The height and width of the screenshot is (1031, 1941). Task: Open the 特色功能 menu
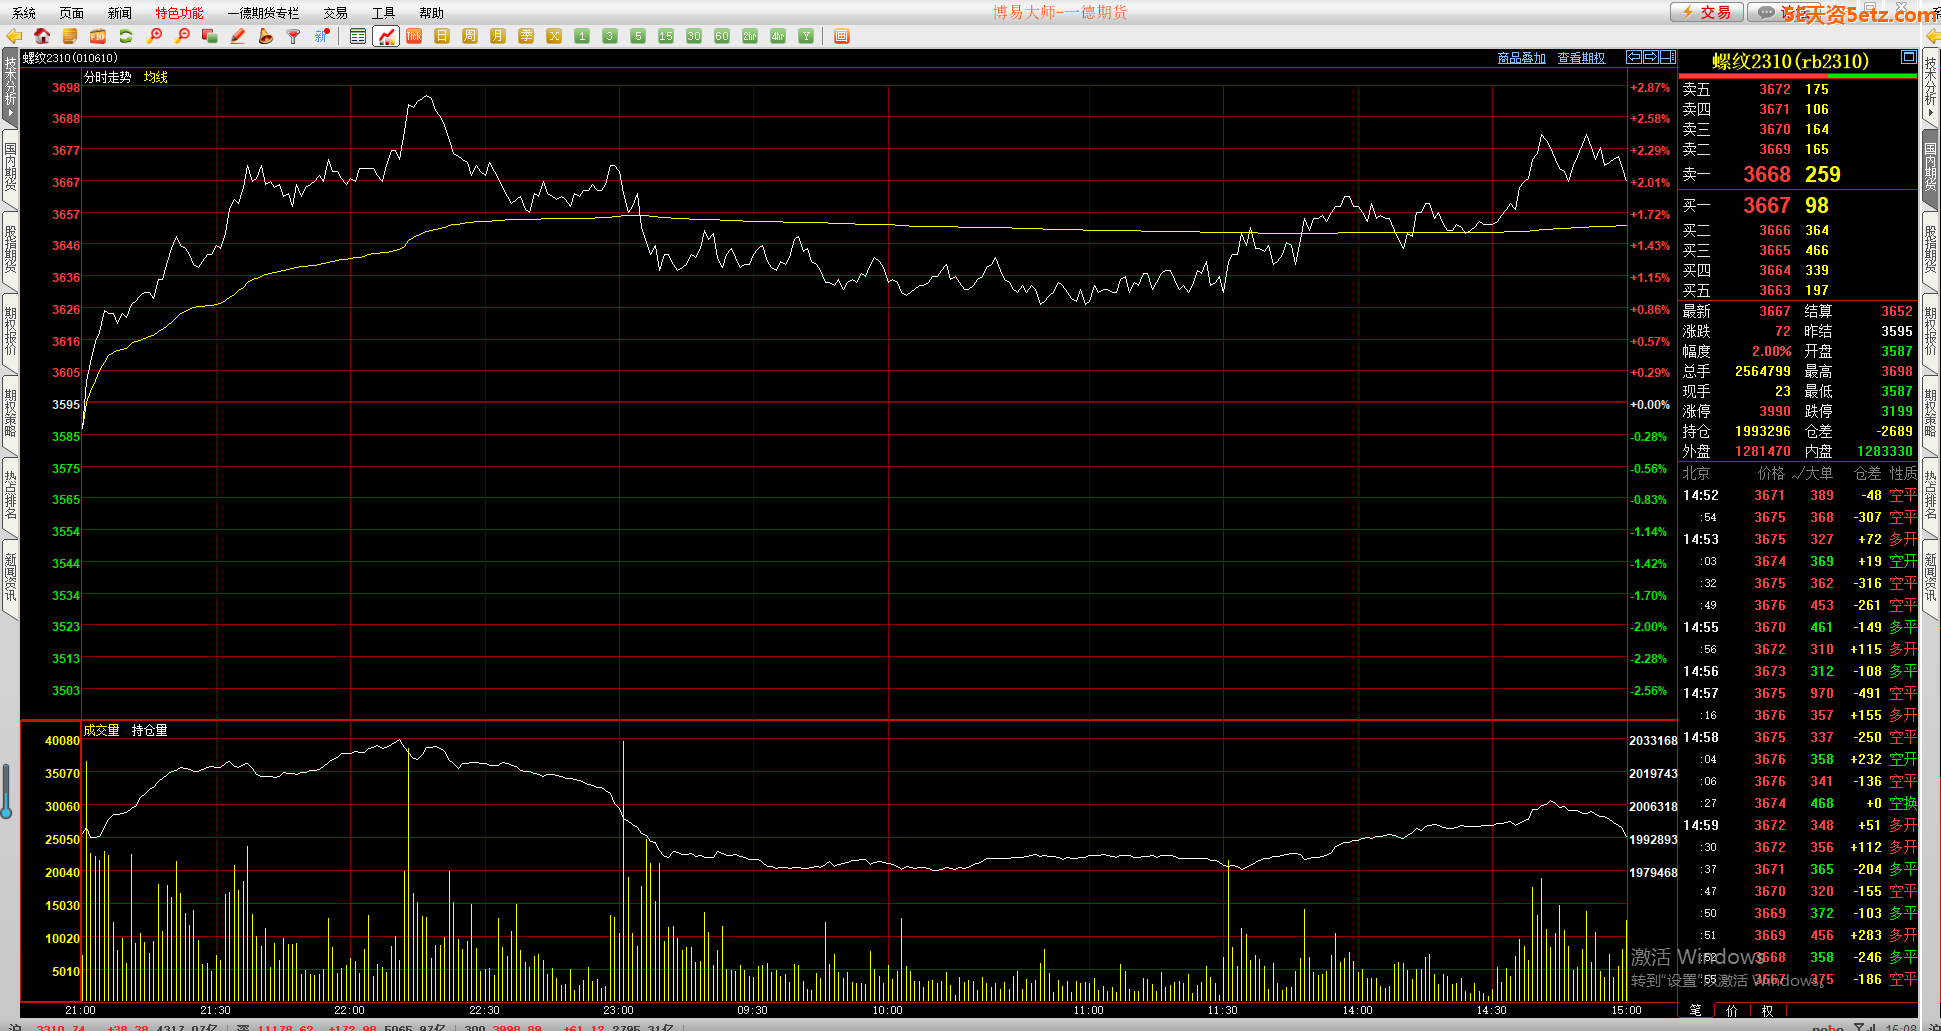pos(179,13)
